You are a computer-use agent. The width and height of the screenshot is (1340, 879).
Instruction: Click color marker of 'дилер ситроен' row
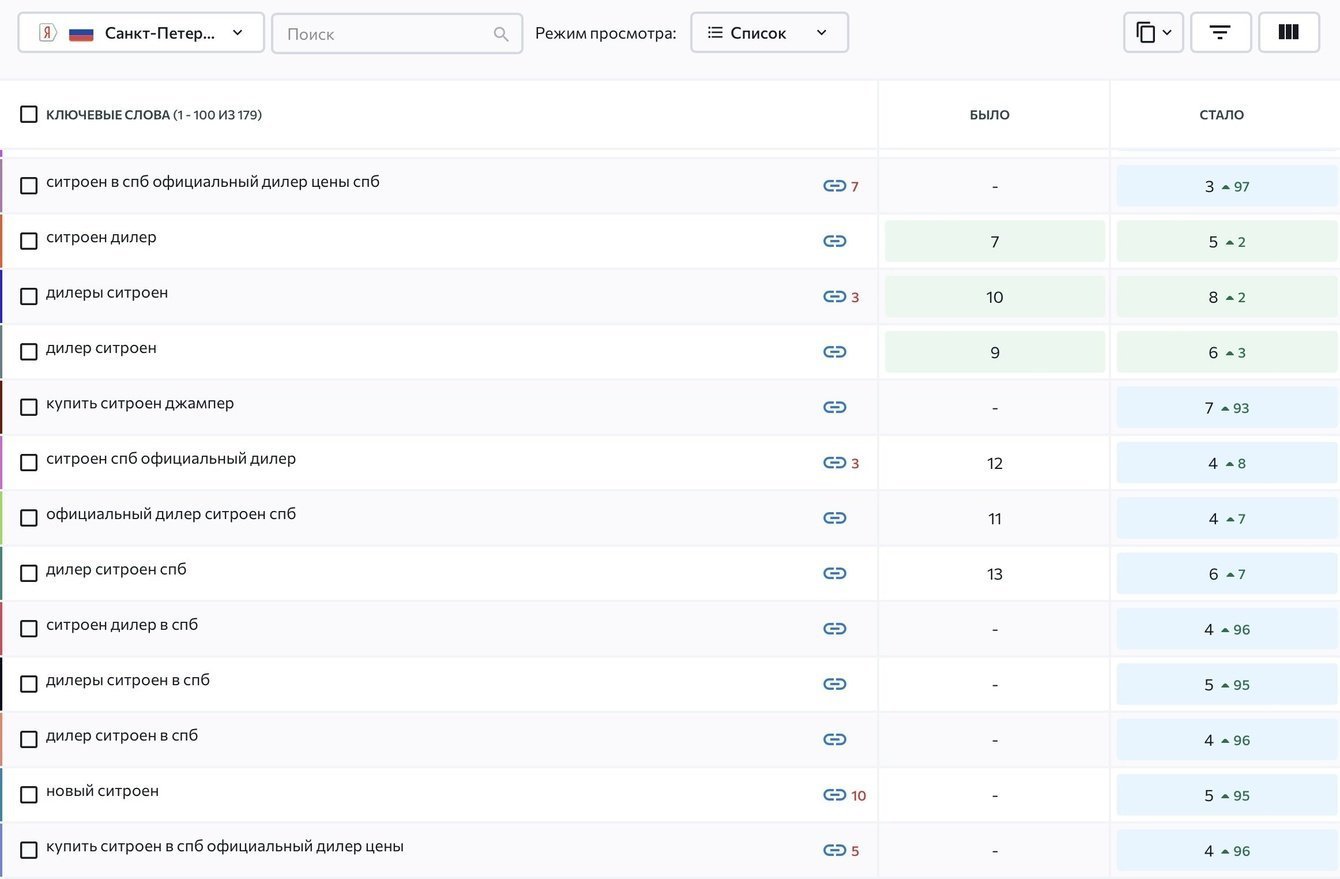(x=2, y=352)
